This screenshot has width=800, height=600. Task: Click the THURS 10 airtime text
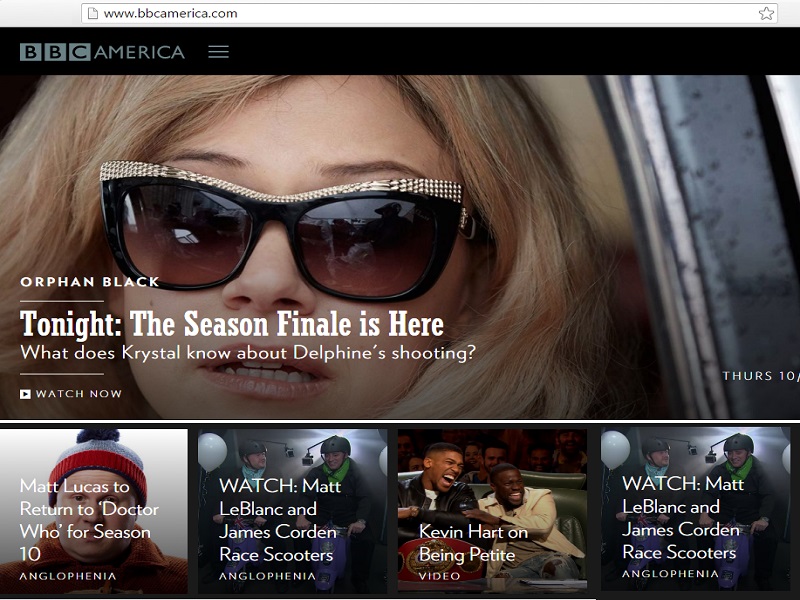pyautogui.click(x=761, y=376)
